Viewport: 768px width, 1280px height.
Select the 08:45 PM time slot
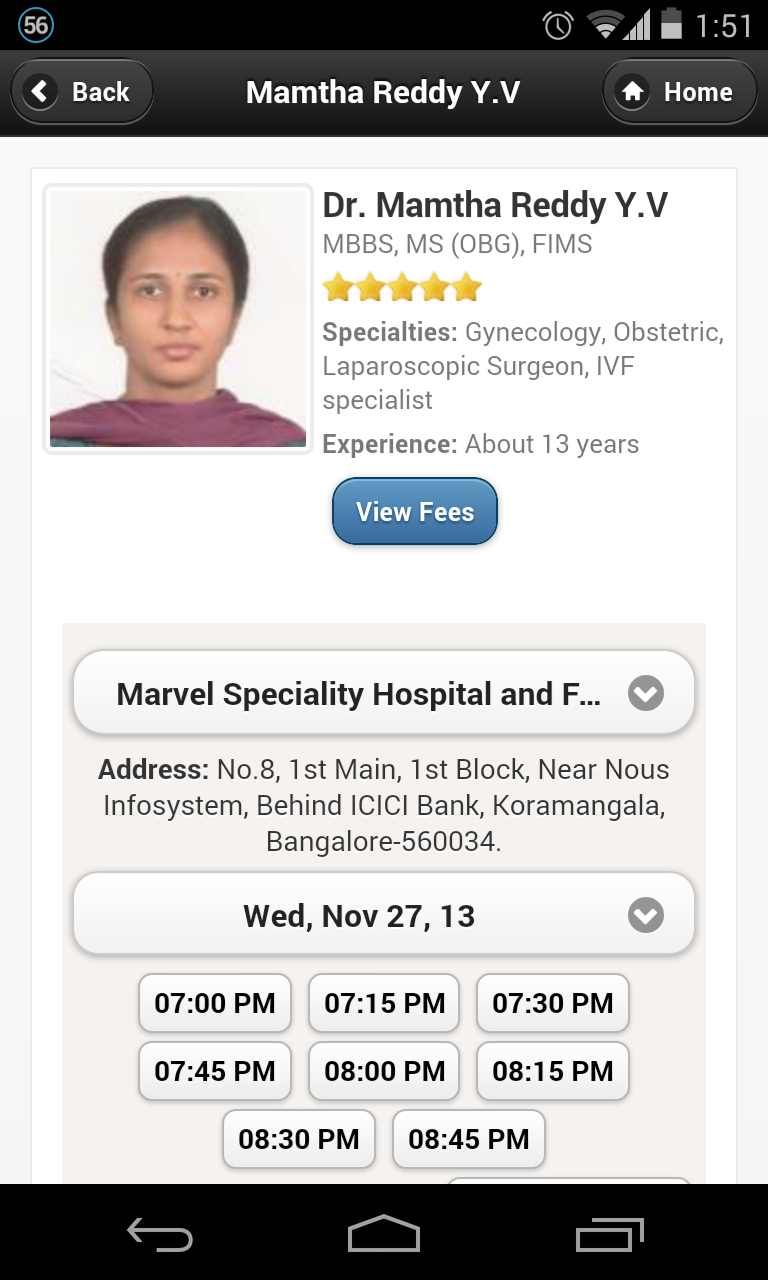pos(469,1139)
